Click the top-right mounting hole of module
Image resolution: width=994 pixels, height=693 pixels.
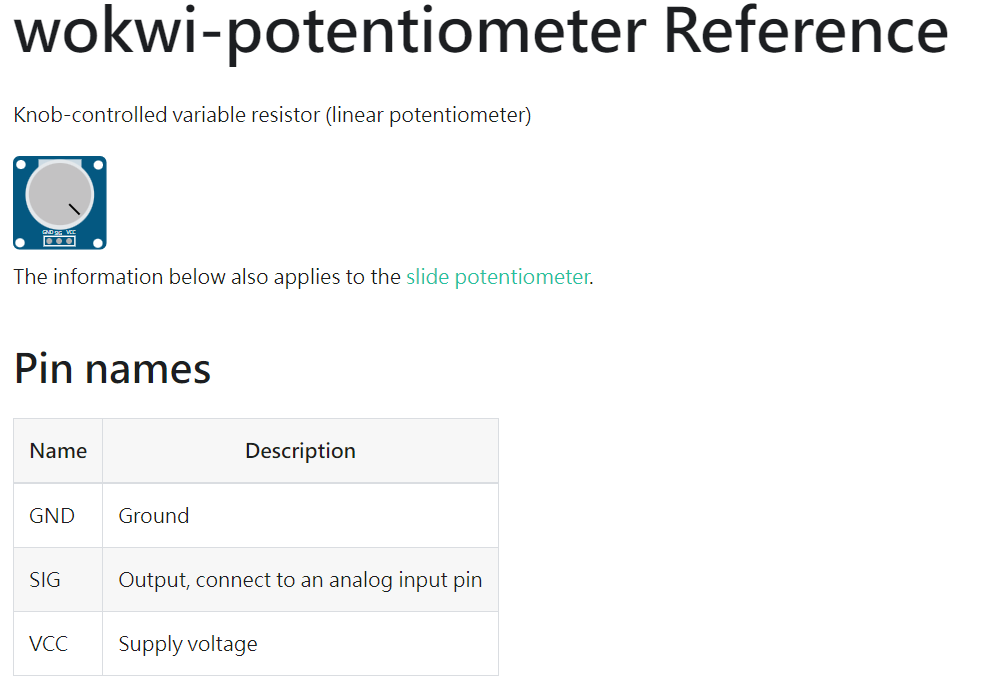pyautogui.click(x=98, y=165)
